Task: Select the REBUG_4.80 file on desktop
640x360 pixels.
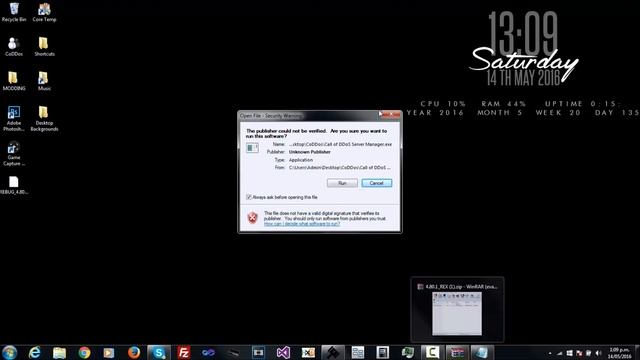Action: (14, 185)
